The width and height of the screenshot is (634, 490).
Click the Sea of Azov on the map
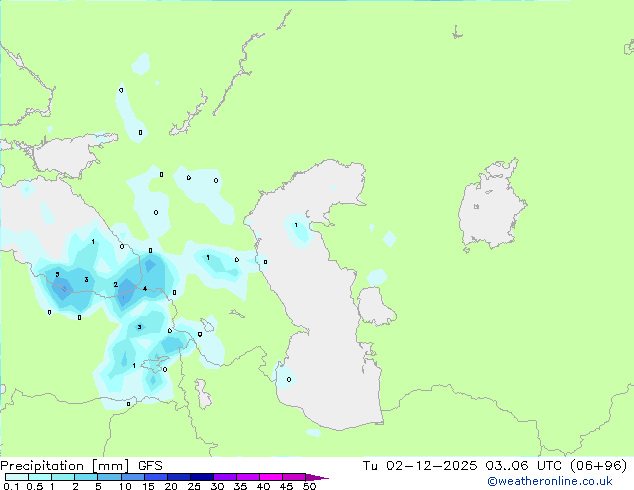[x=67, y=156]
